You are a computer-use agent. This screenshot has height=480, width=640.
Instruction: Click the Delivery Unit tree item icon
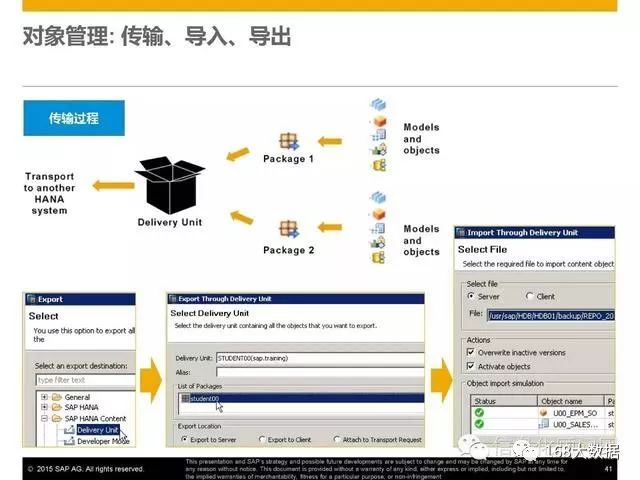(69, 430)
